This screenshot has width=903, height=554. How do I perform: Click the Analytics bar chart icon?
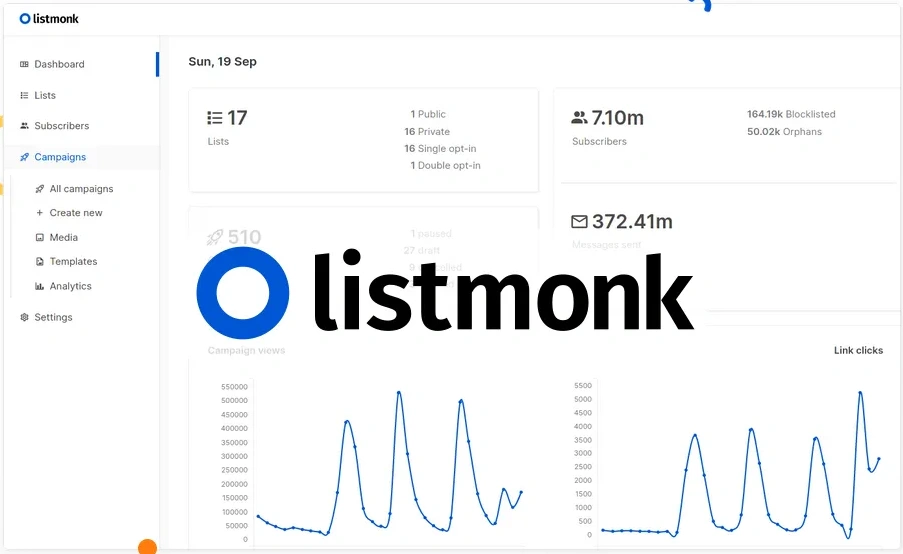(x=39, y=286)
